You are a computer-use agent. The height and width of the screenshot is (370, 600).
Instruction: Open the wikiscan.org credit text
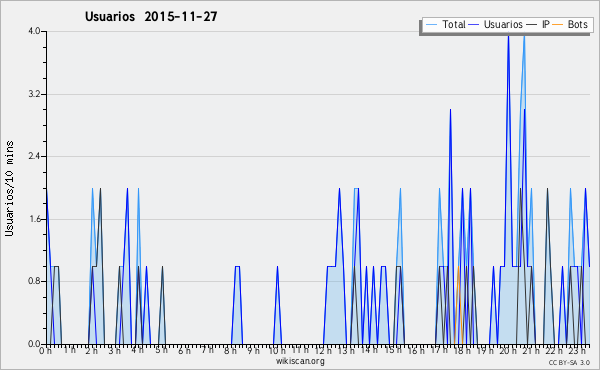click(300, 361)
